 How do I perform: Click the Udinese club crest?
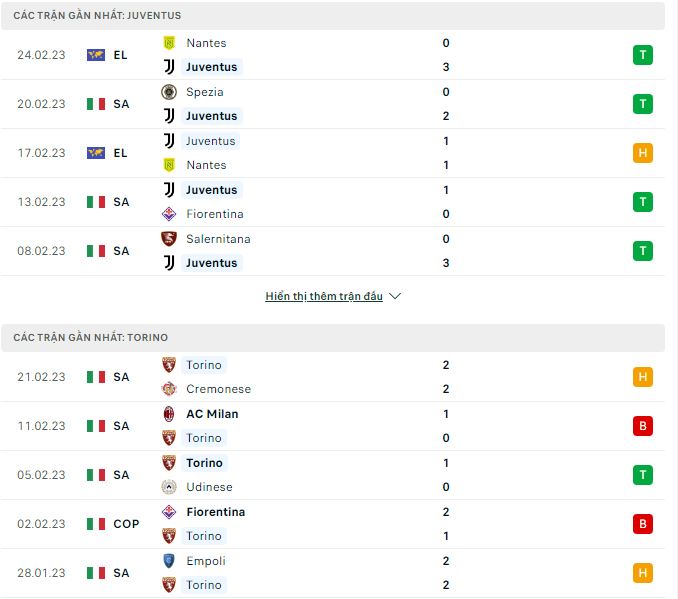pos(169,487)
